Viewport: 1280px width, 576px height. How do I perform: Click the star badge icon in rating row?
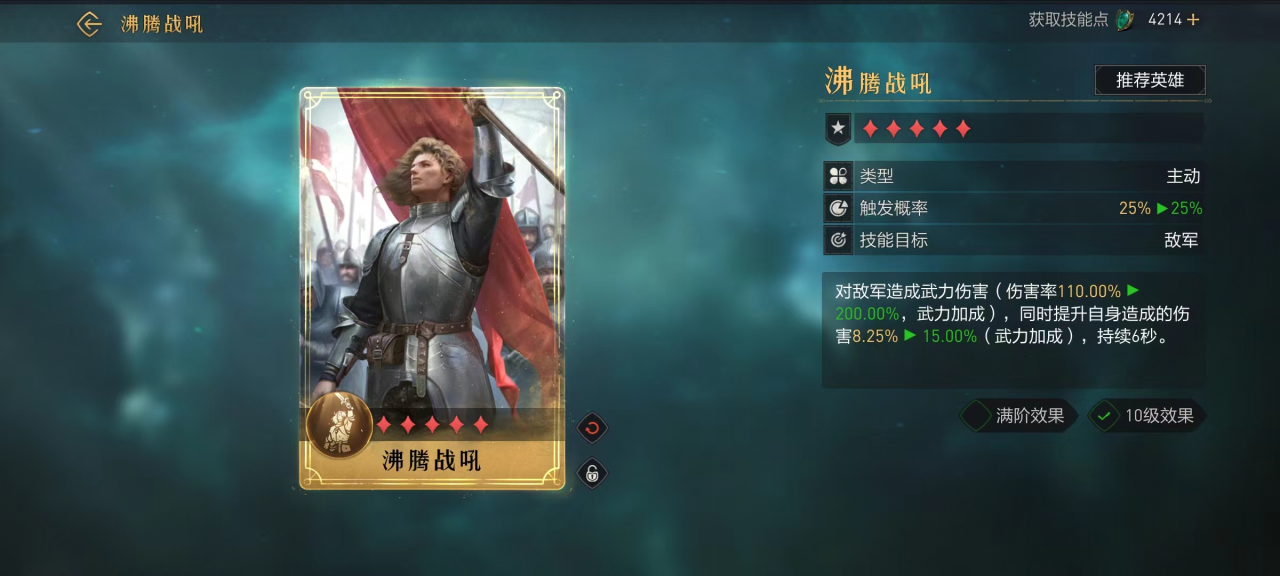[x=838, y=129]
